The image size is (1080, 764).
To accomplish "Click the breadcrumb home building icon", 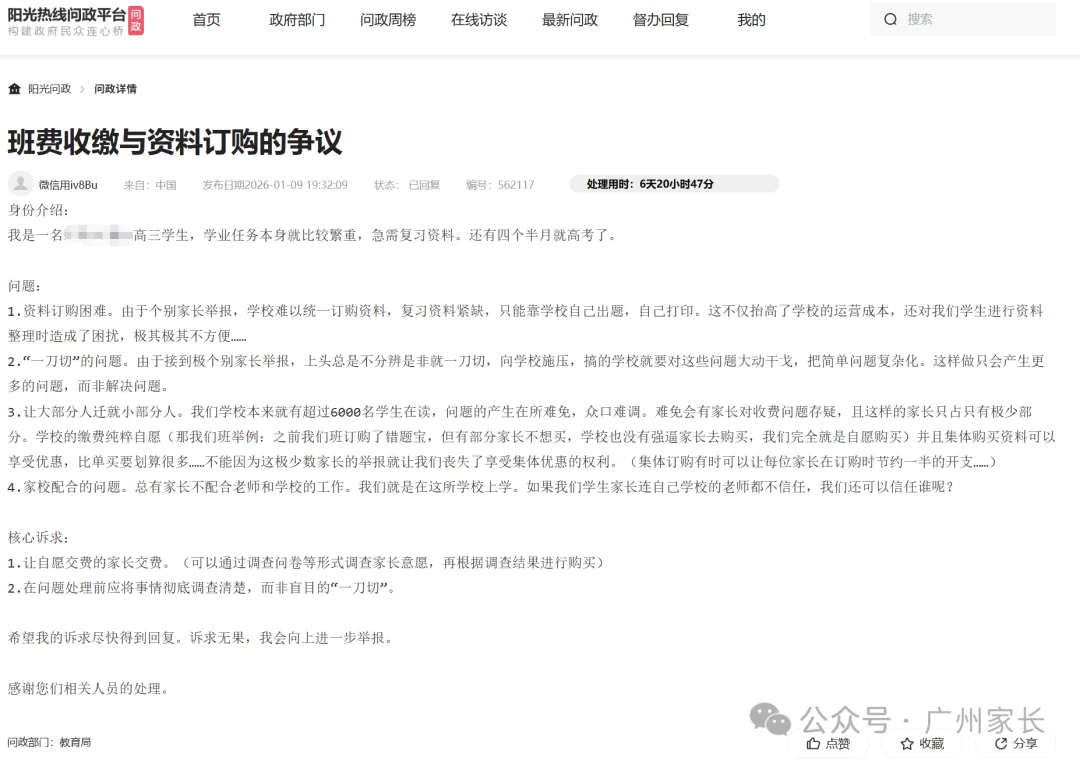I will (14, 88).
